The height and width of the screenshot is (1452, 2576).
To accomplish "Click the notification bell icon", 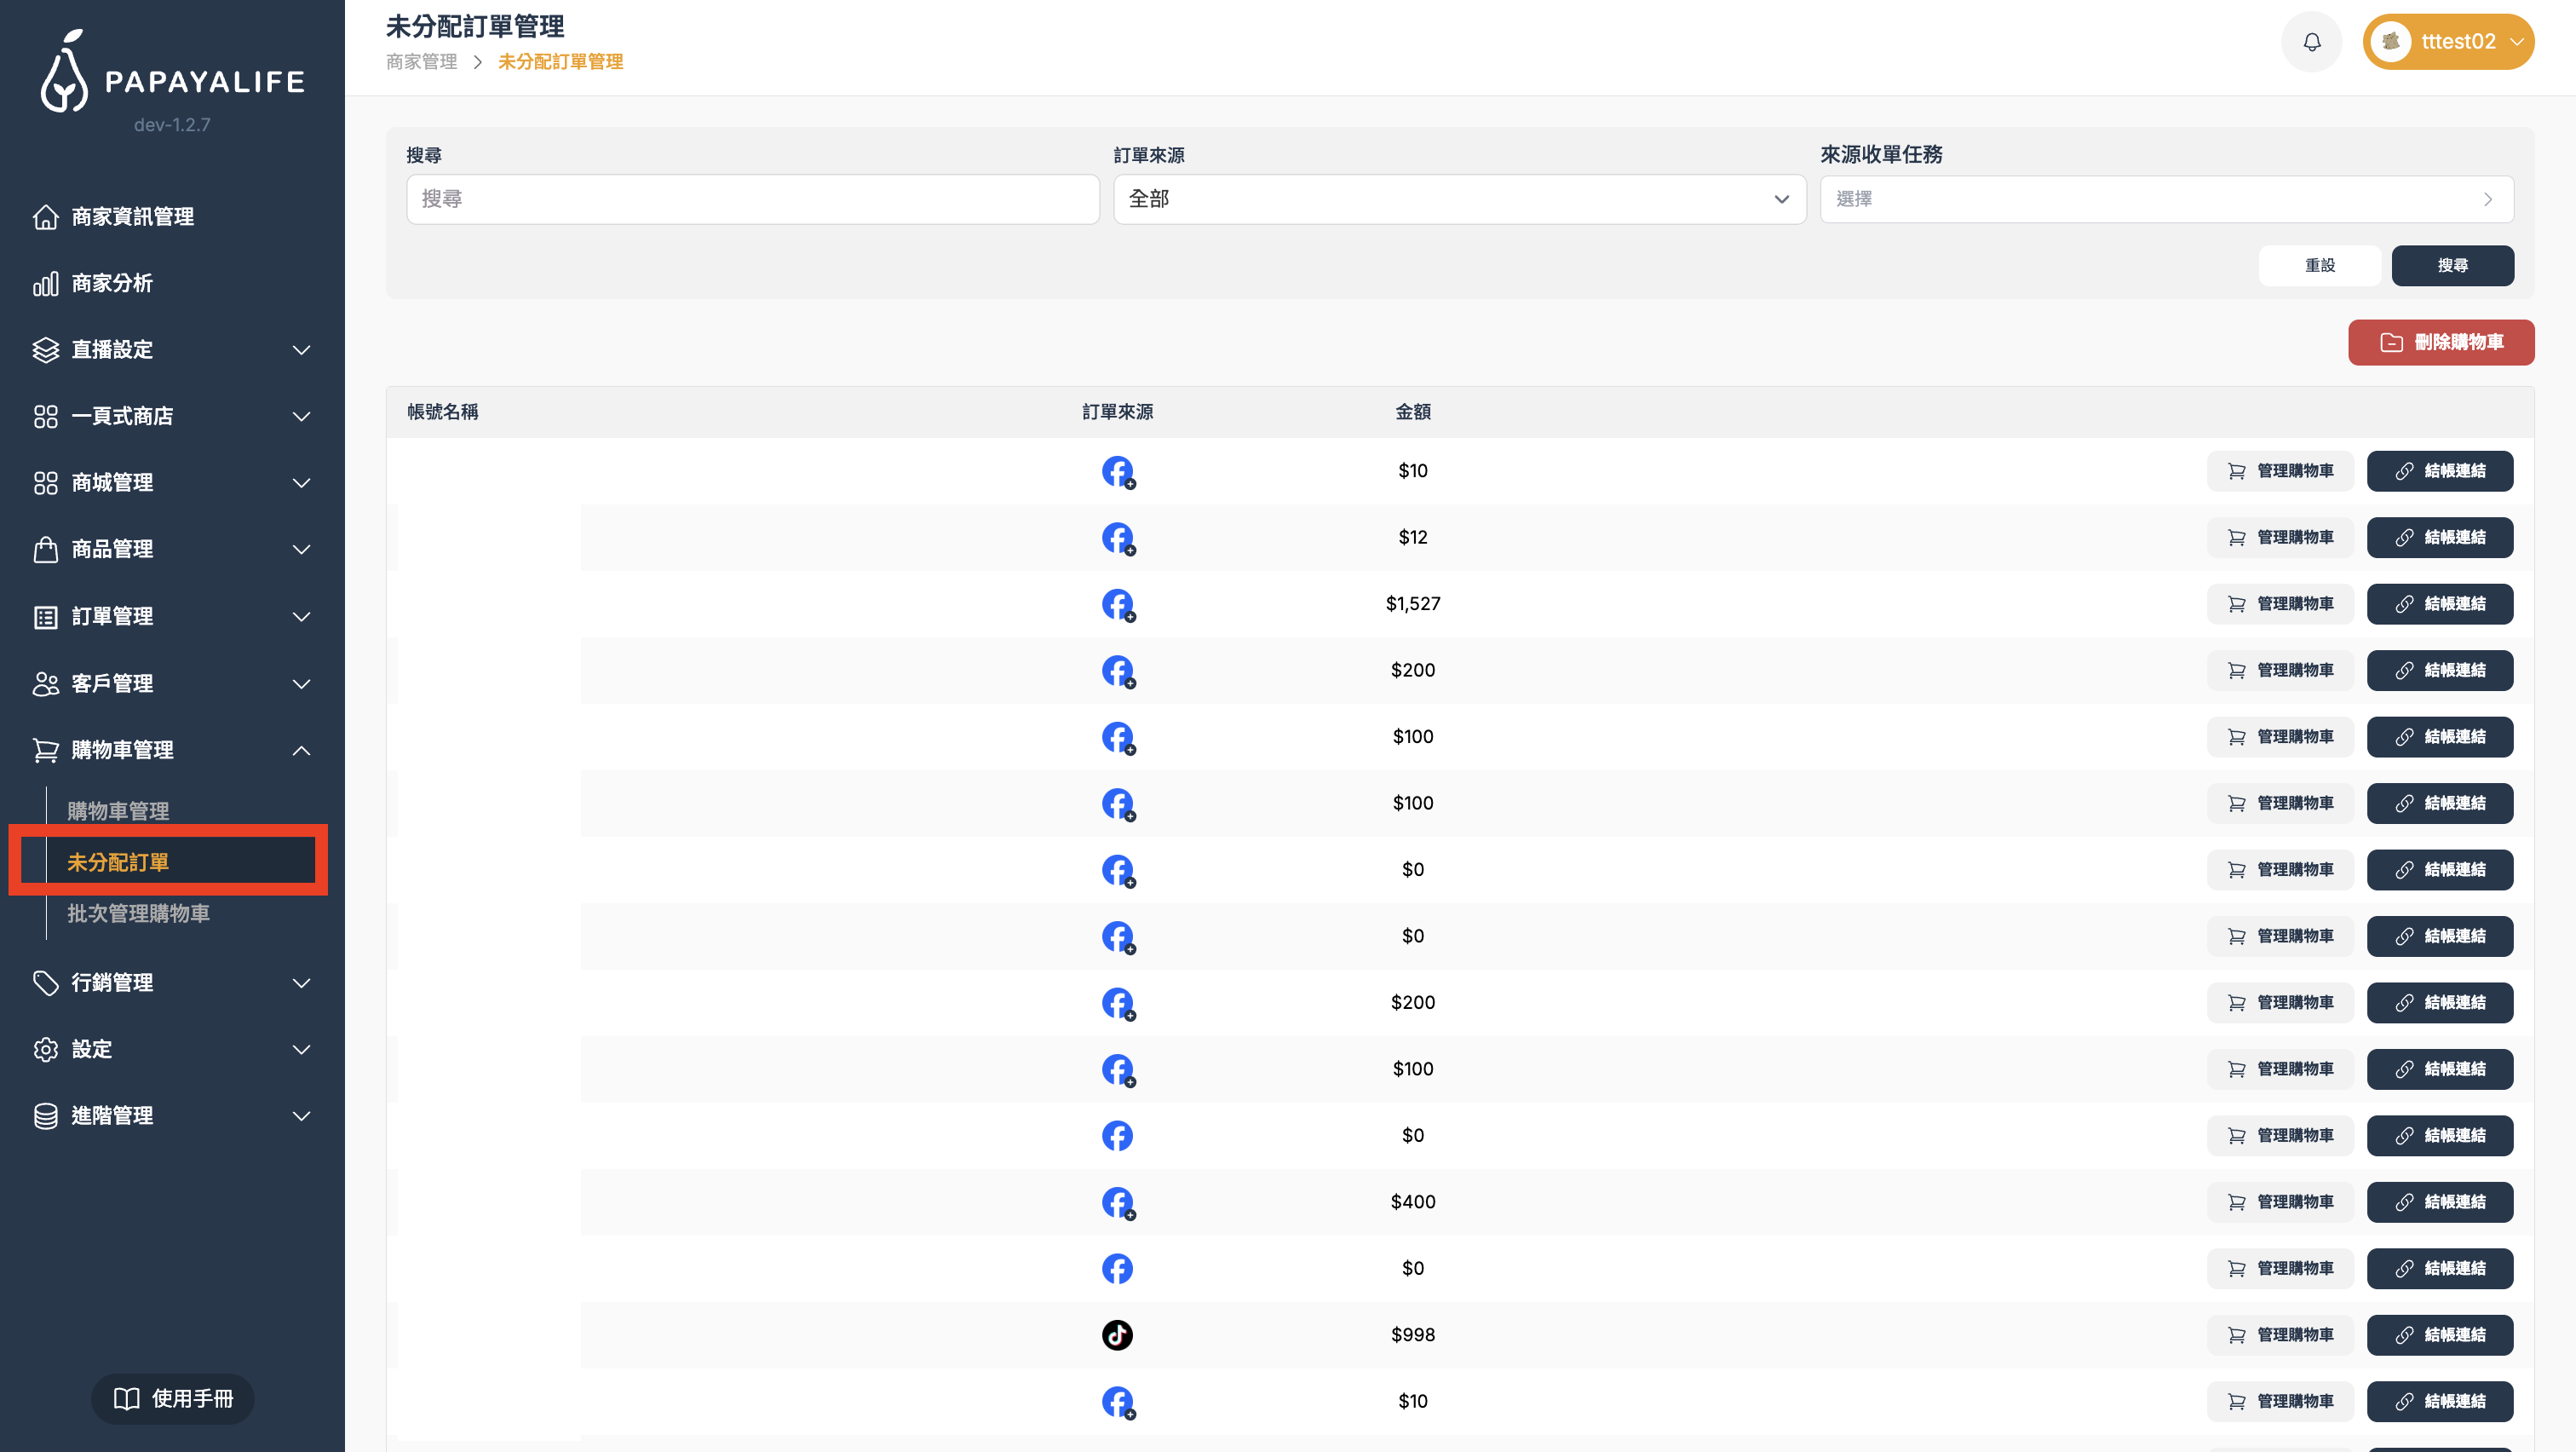I will (2311, 42).
